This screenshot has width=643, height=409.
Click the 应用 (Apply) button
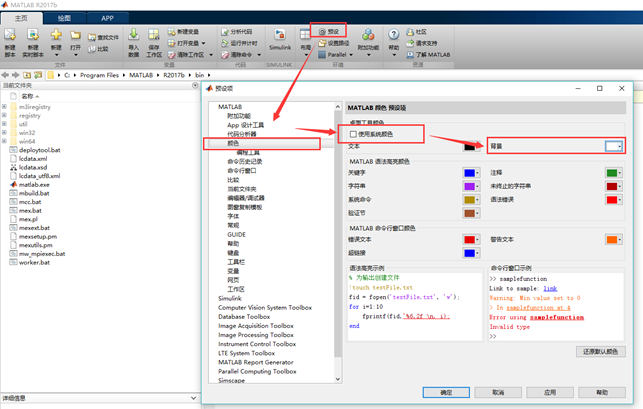(550, 393)
